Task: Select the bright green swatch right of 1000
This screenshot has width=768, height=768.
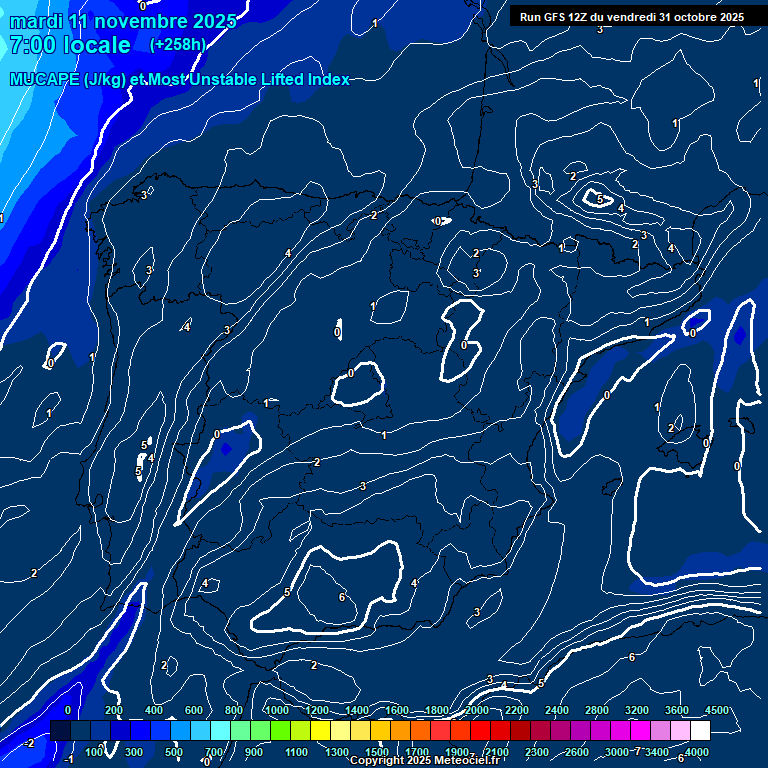Action: coord(281,730)
